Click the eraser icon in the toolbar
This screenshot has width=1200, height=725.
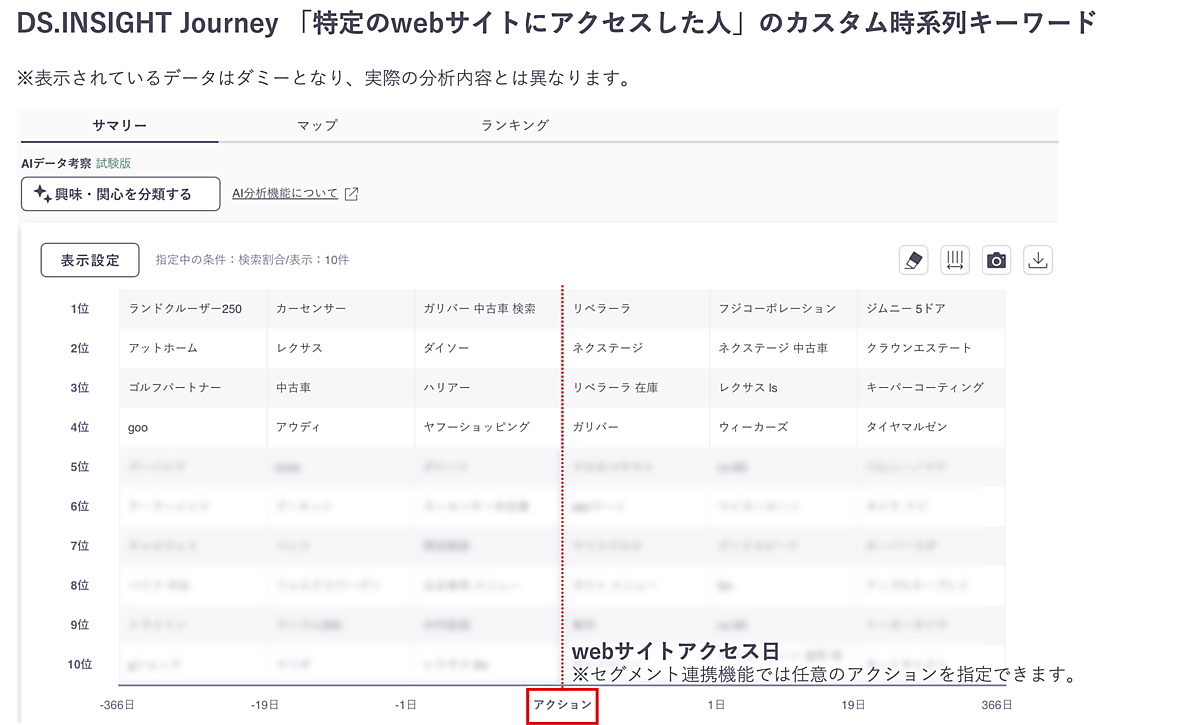914,261
